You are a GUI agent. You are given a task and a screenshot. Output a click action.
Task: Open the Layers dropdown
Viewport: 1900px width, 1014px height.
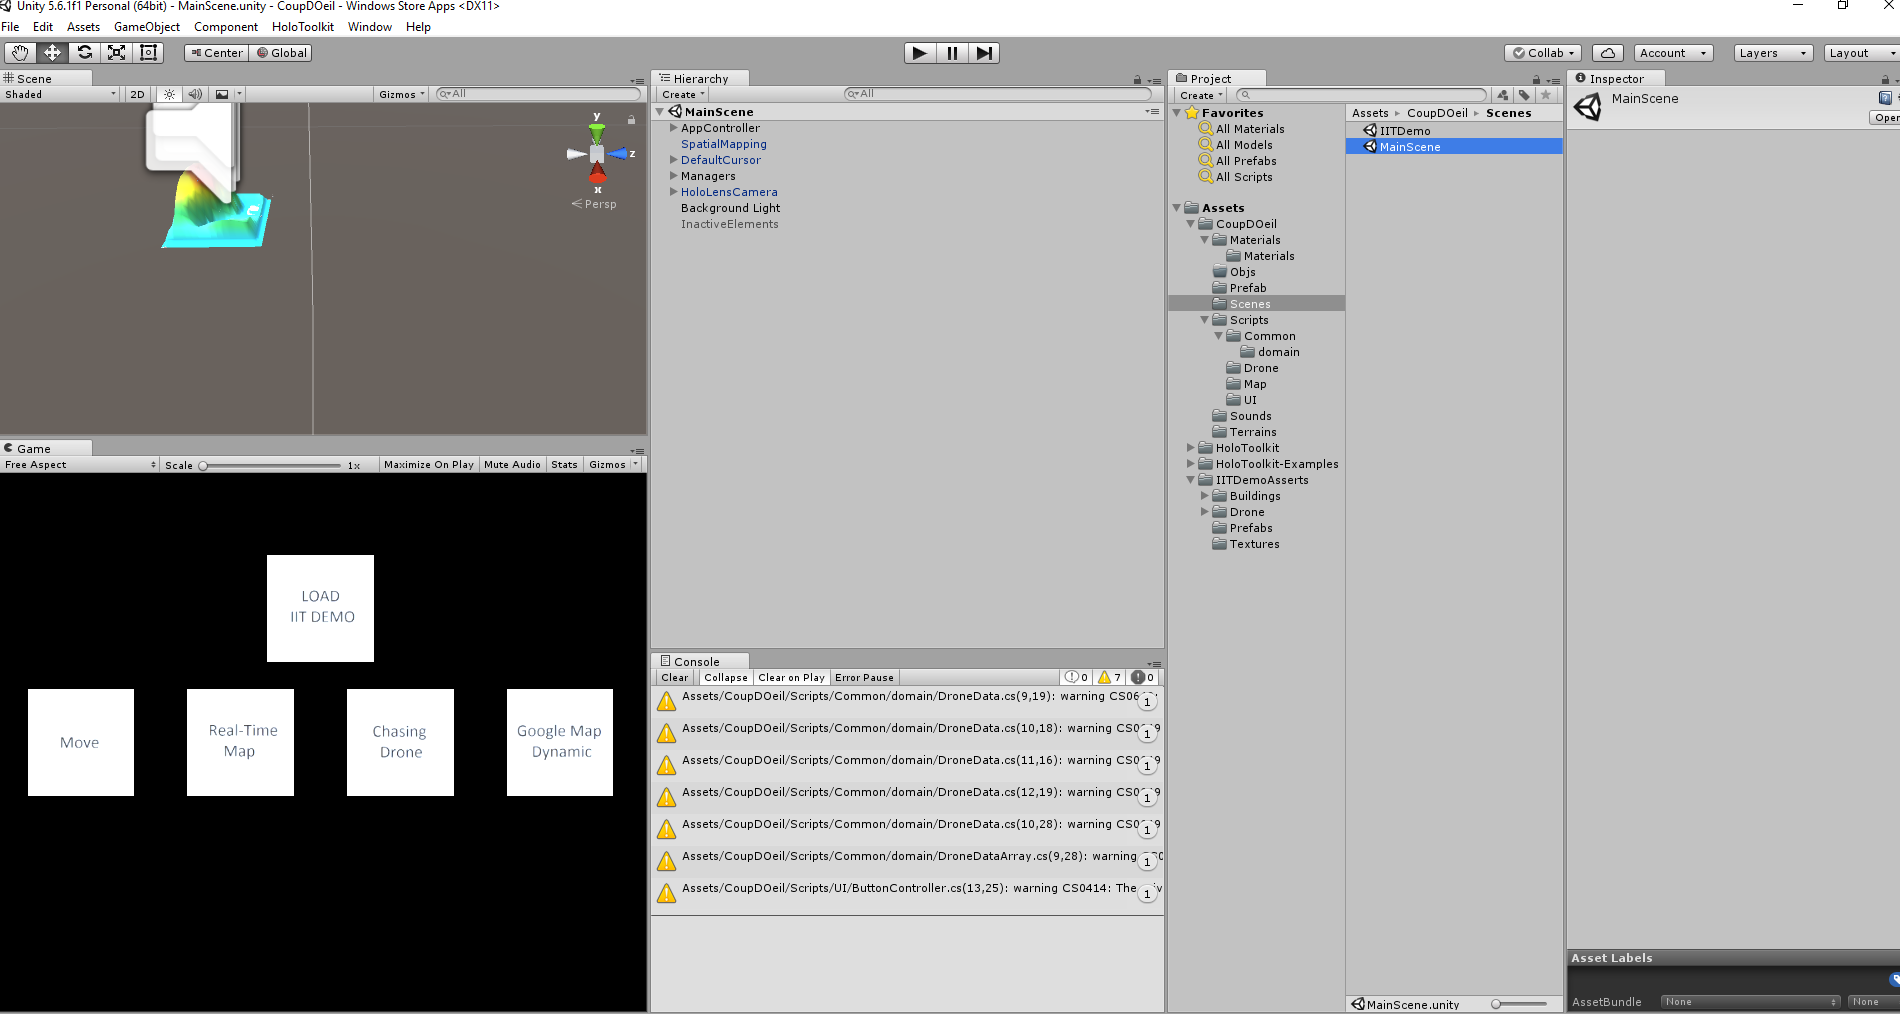click(1773, 53)
